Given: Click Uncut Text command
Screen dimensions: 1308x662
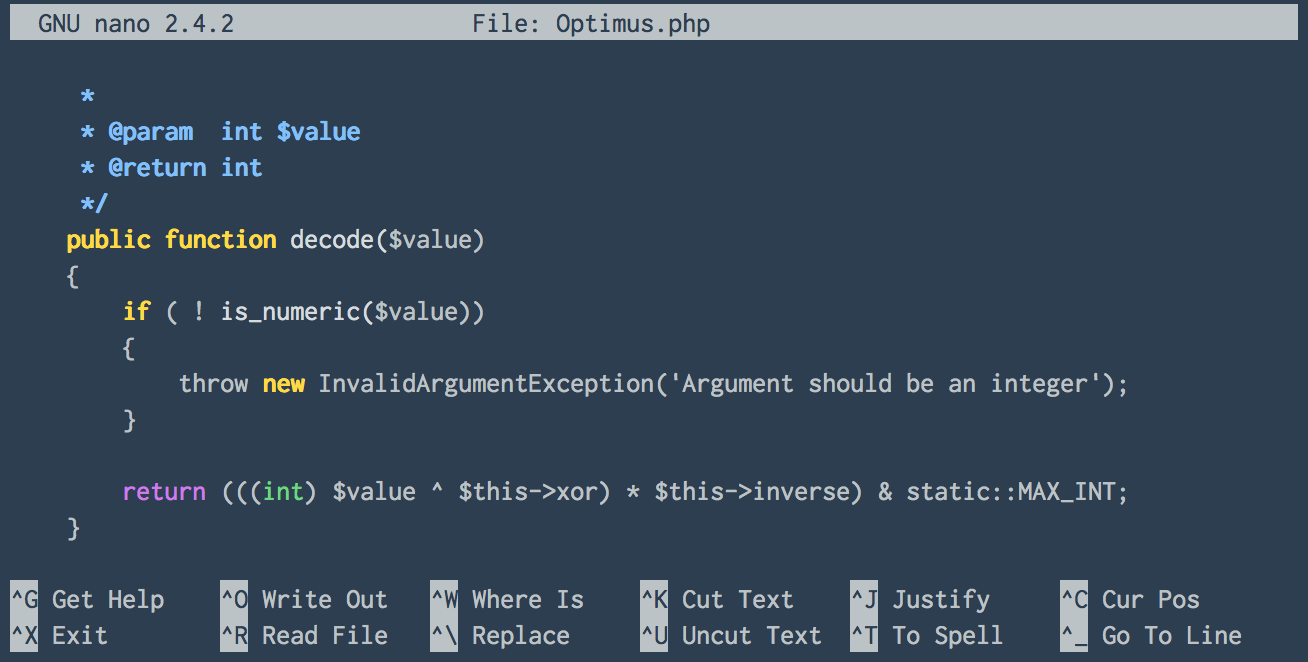Looking at the screenshot, I should [x=751, y=635].
